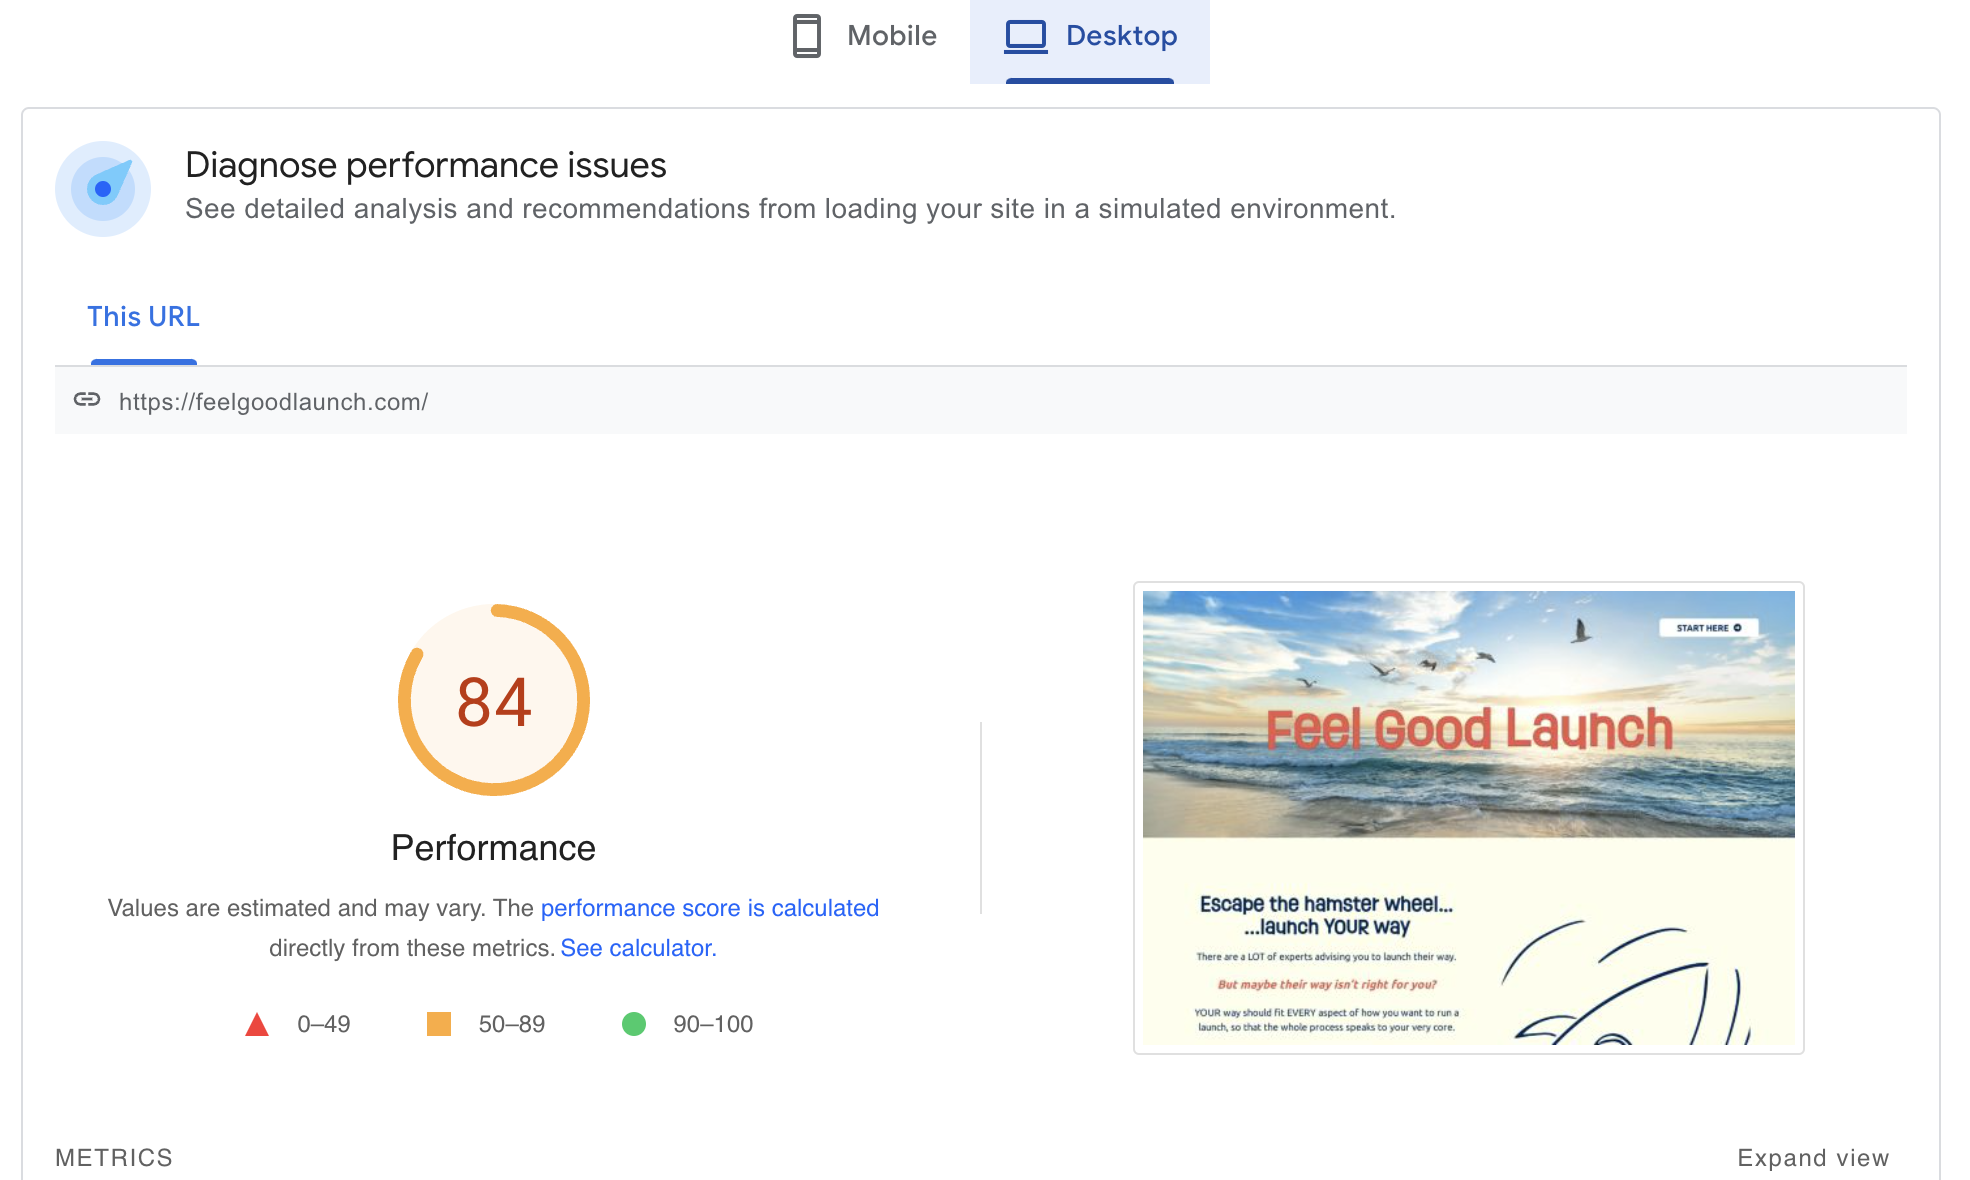Viewport: 1970px width, 1180px height.
Task: Click the 0–49 range text
Action: [324, 1024]
